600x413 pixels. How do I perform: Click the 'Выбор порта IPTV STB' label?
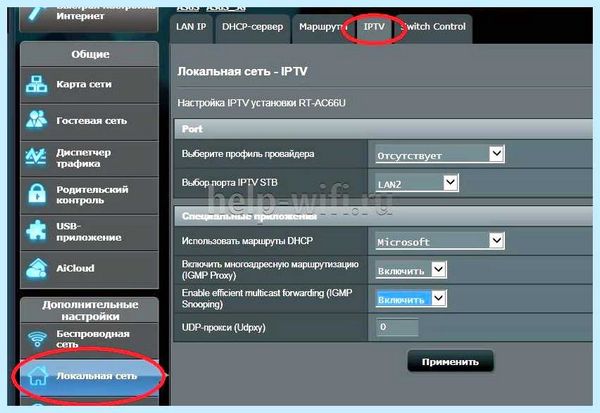click(x=230, y=183)
